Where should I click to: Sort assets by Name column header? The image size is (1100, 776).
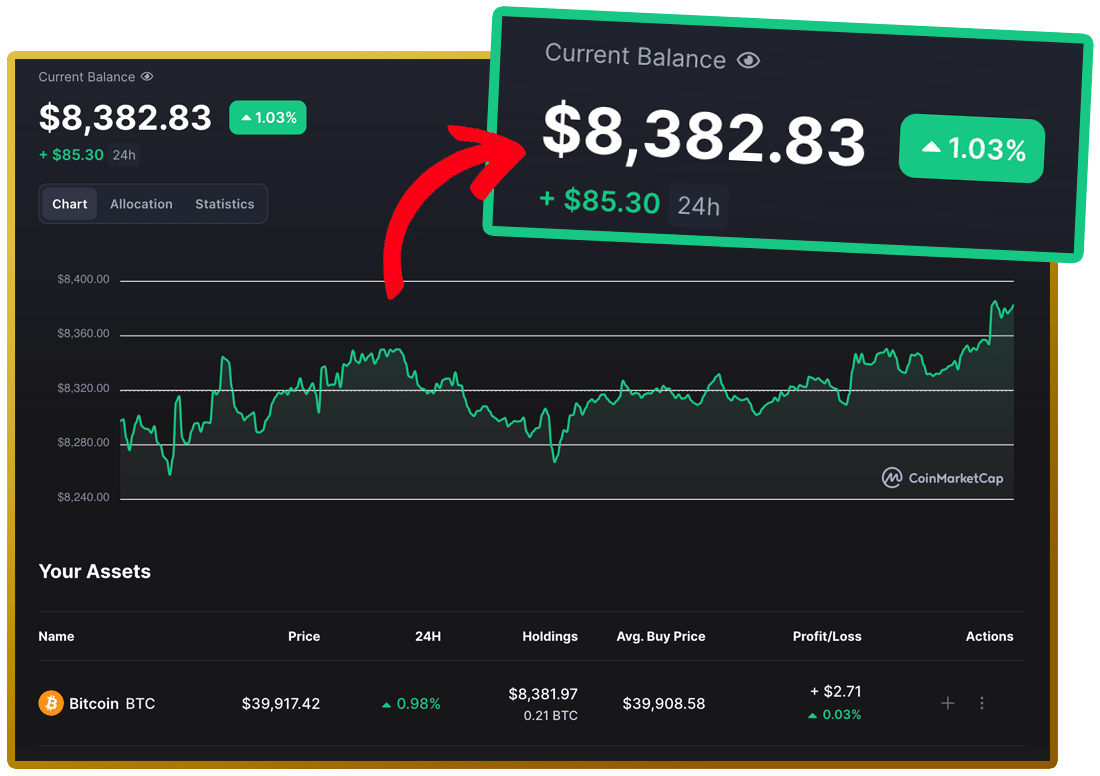pos(56,636)
